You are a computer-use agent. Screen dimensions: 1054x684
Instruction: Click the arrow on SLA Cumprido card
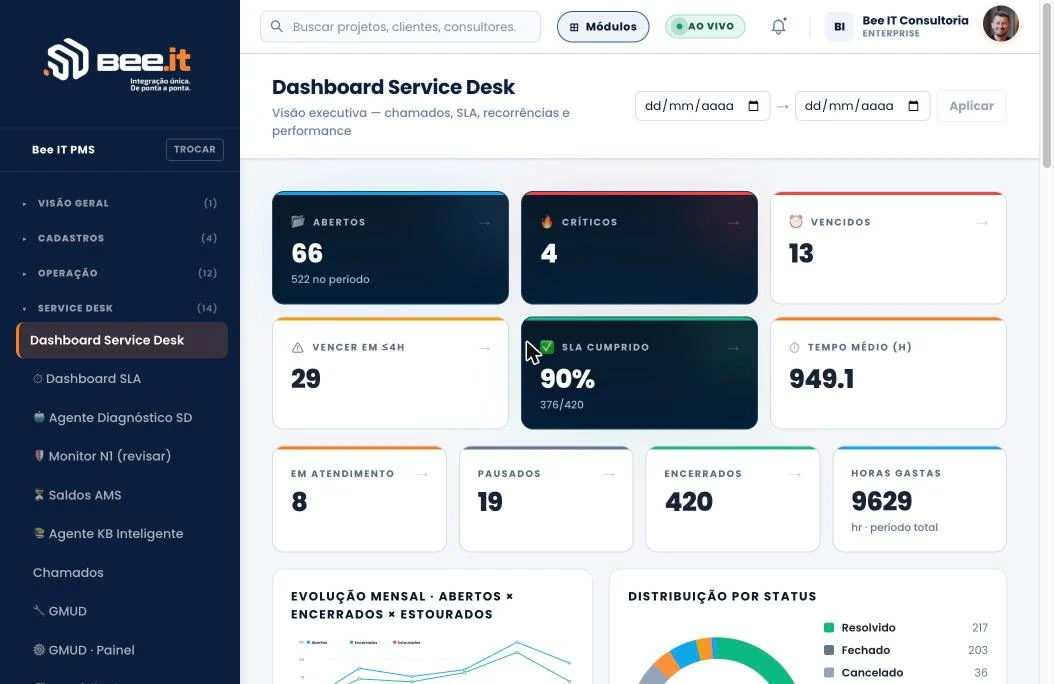(x=733, y=348)
